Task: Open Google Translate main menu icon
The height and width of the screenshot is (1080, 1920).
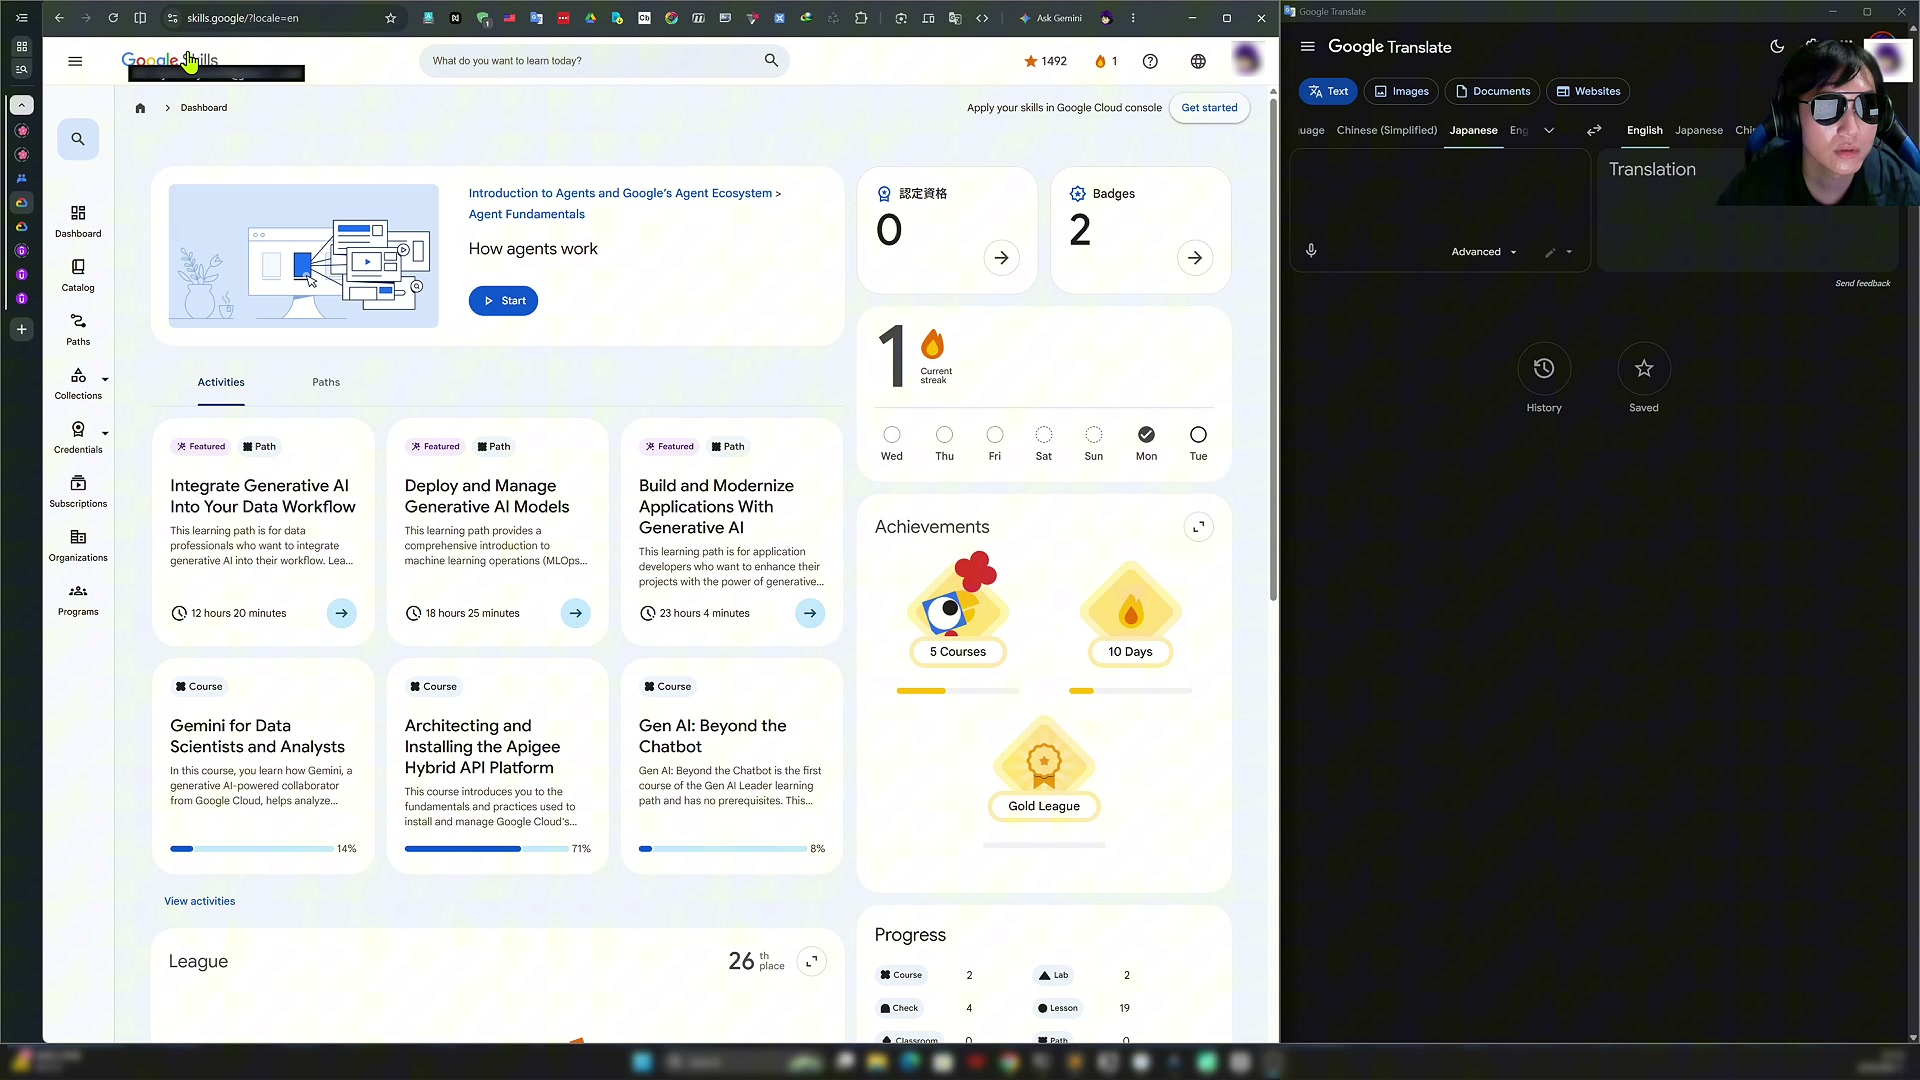Action: (x=1307, y=47)
